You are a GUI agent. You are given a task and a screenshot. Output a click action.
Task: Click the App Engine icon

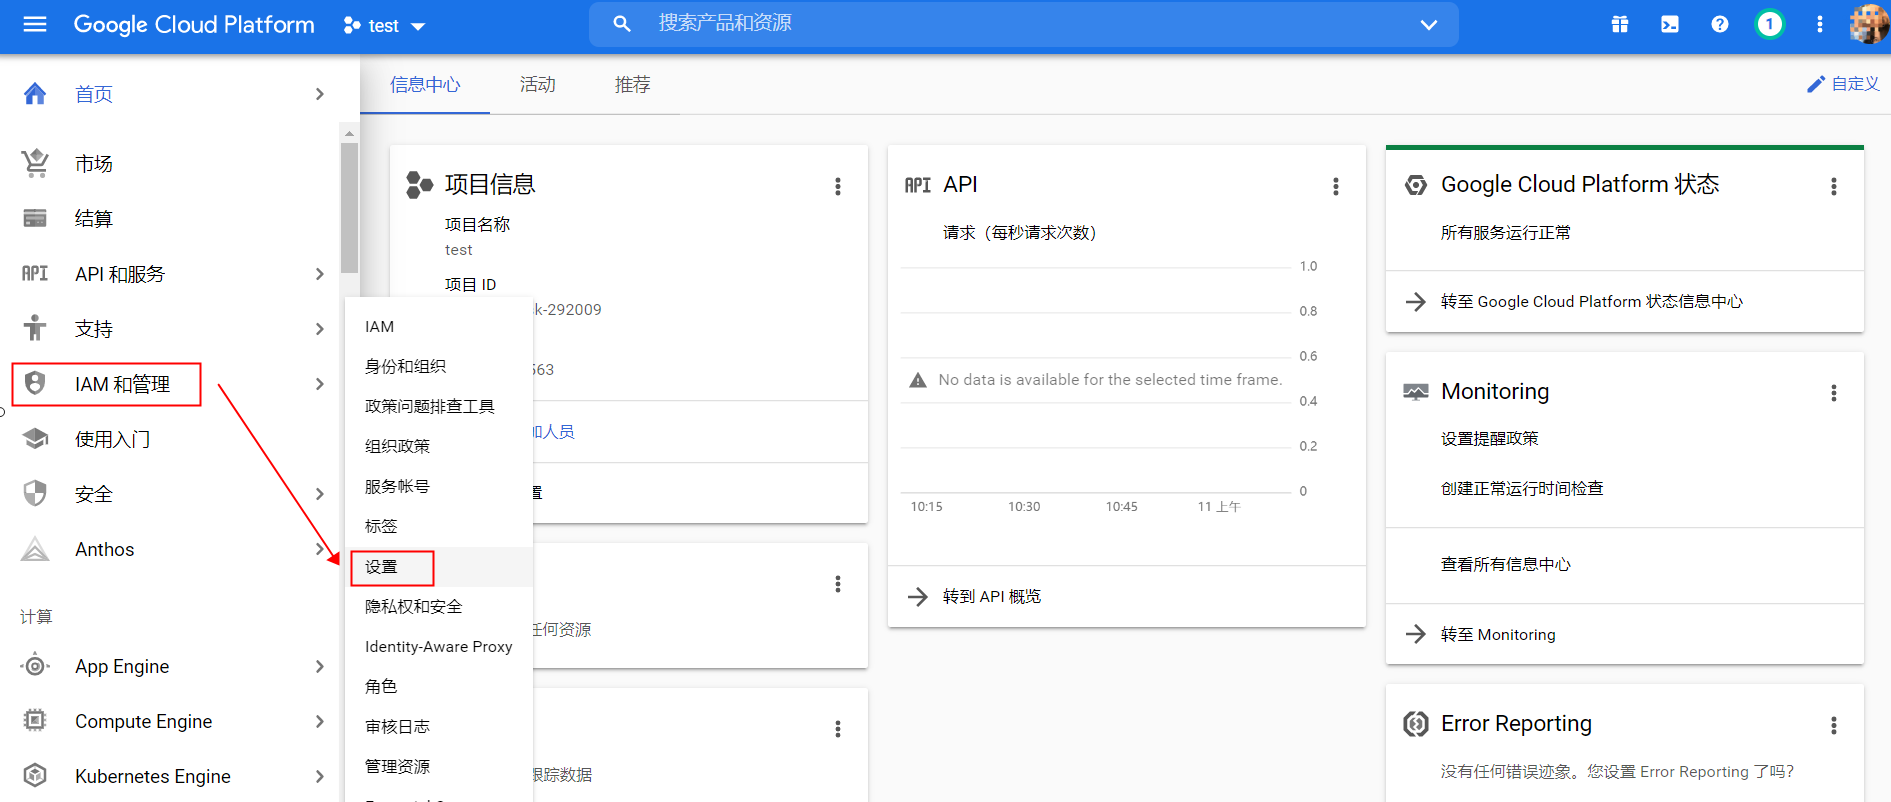pos(35,665)
